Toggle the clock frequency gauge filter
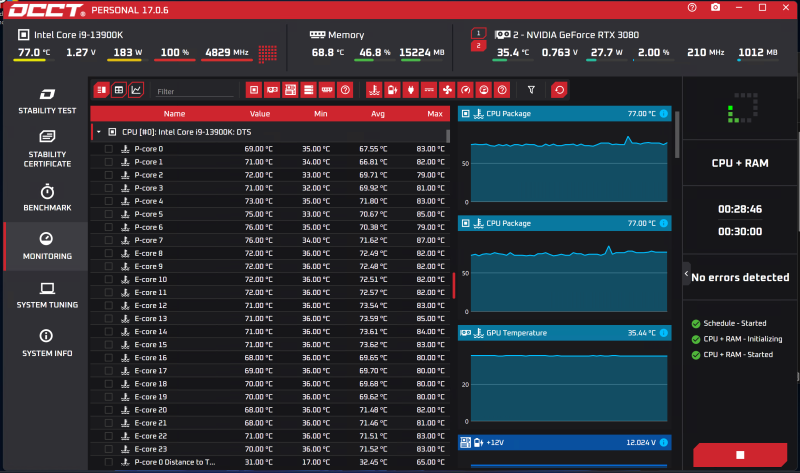 click(x=465, y=90)
